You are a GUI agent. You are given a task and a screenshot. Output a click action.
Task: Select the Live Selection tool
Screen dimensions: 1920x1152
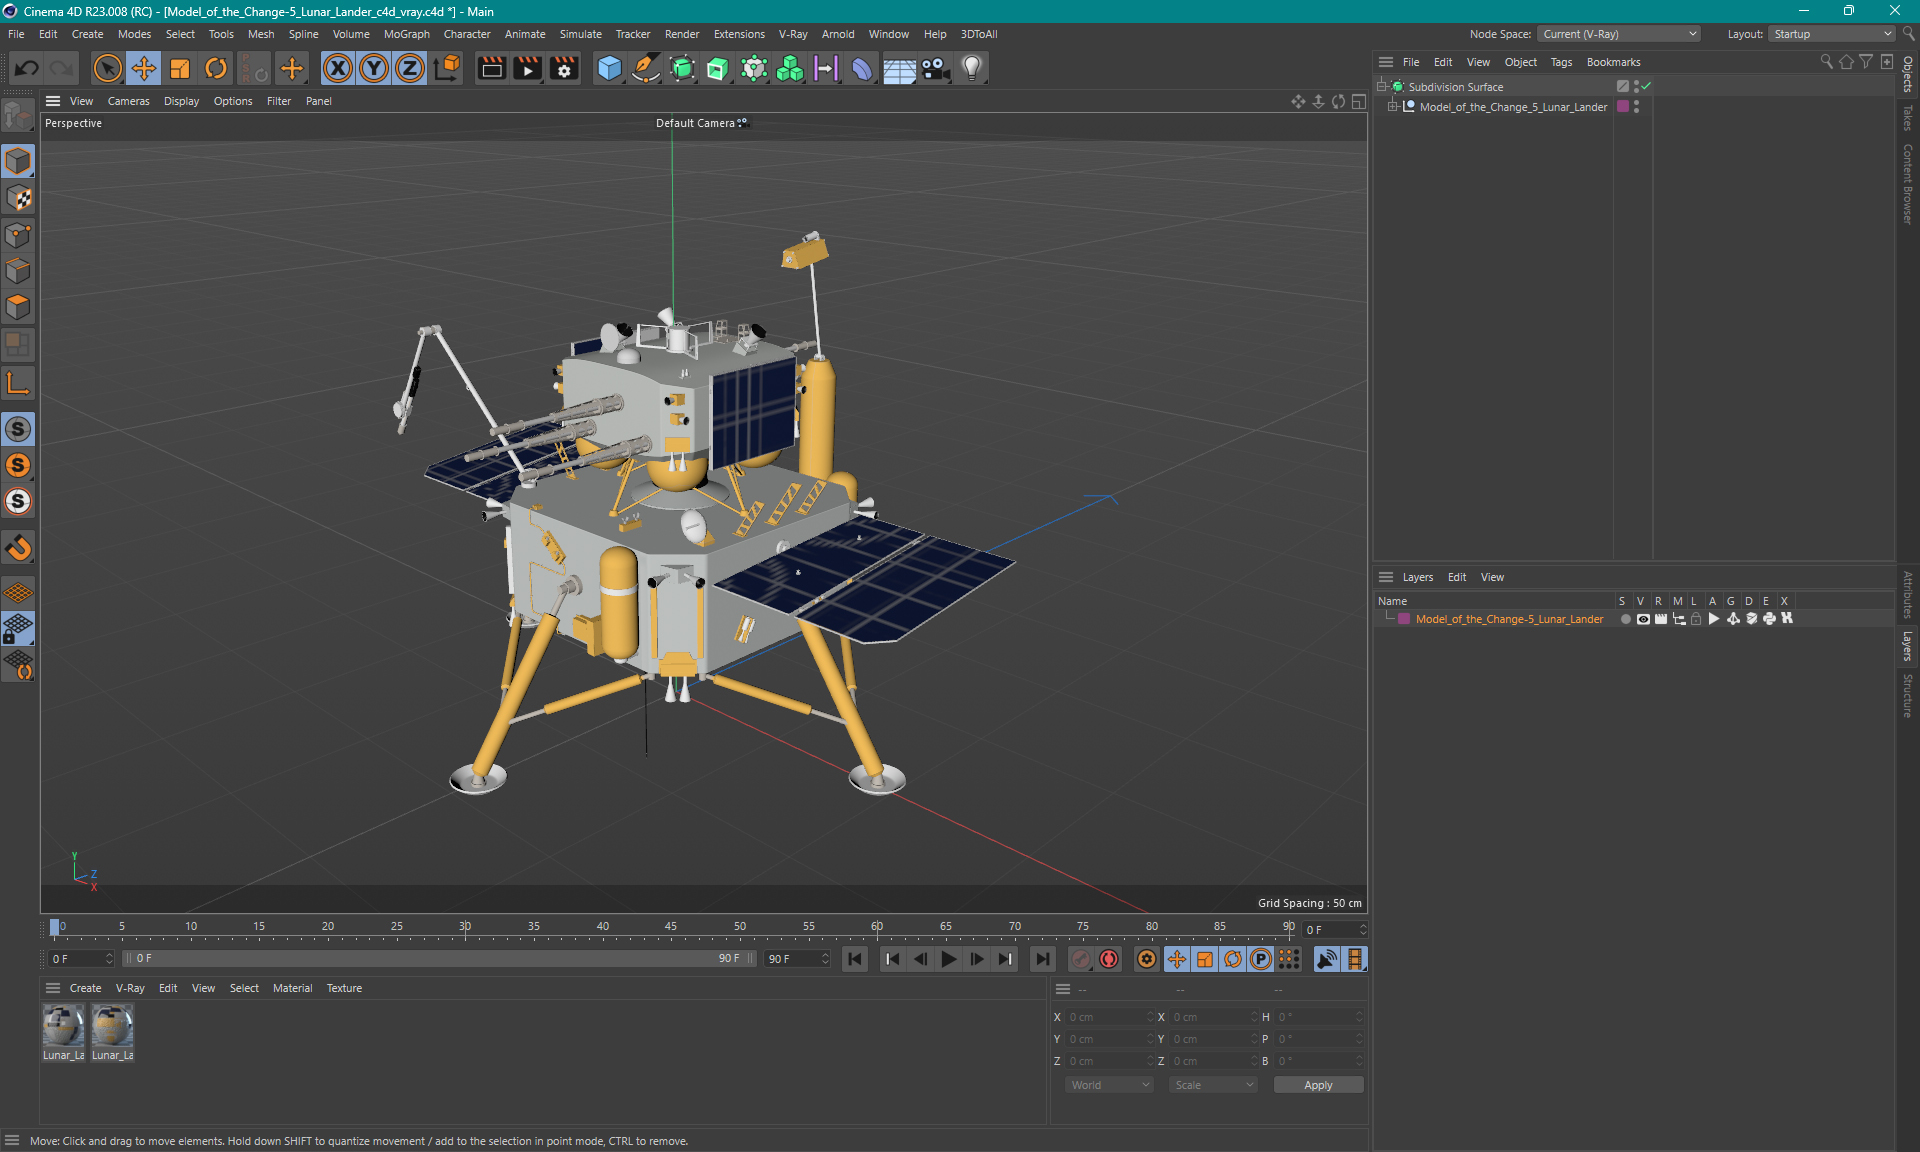pyautogui.click(x=107, y=68)
